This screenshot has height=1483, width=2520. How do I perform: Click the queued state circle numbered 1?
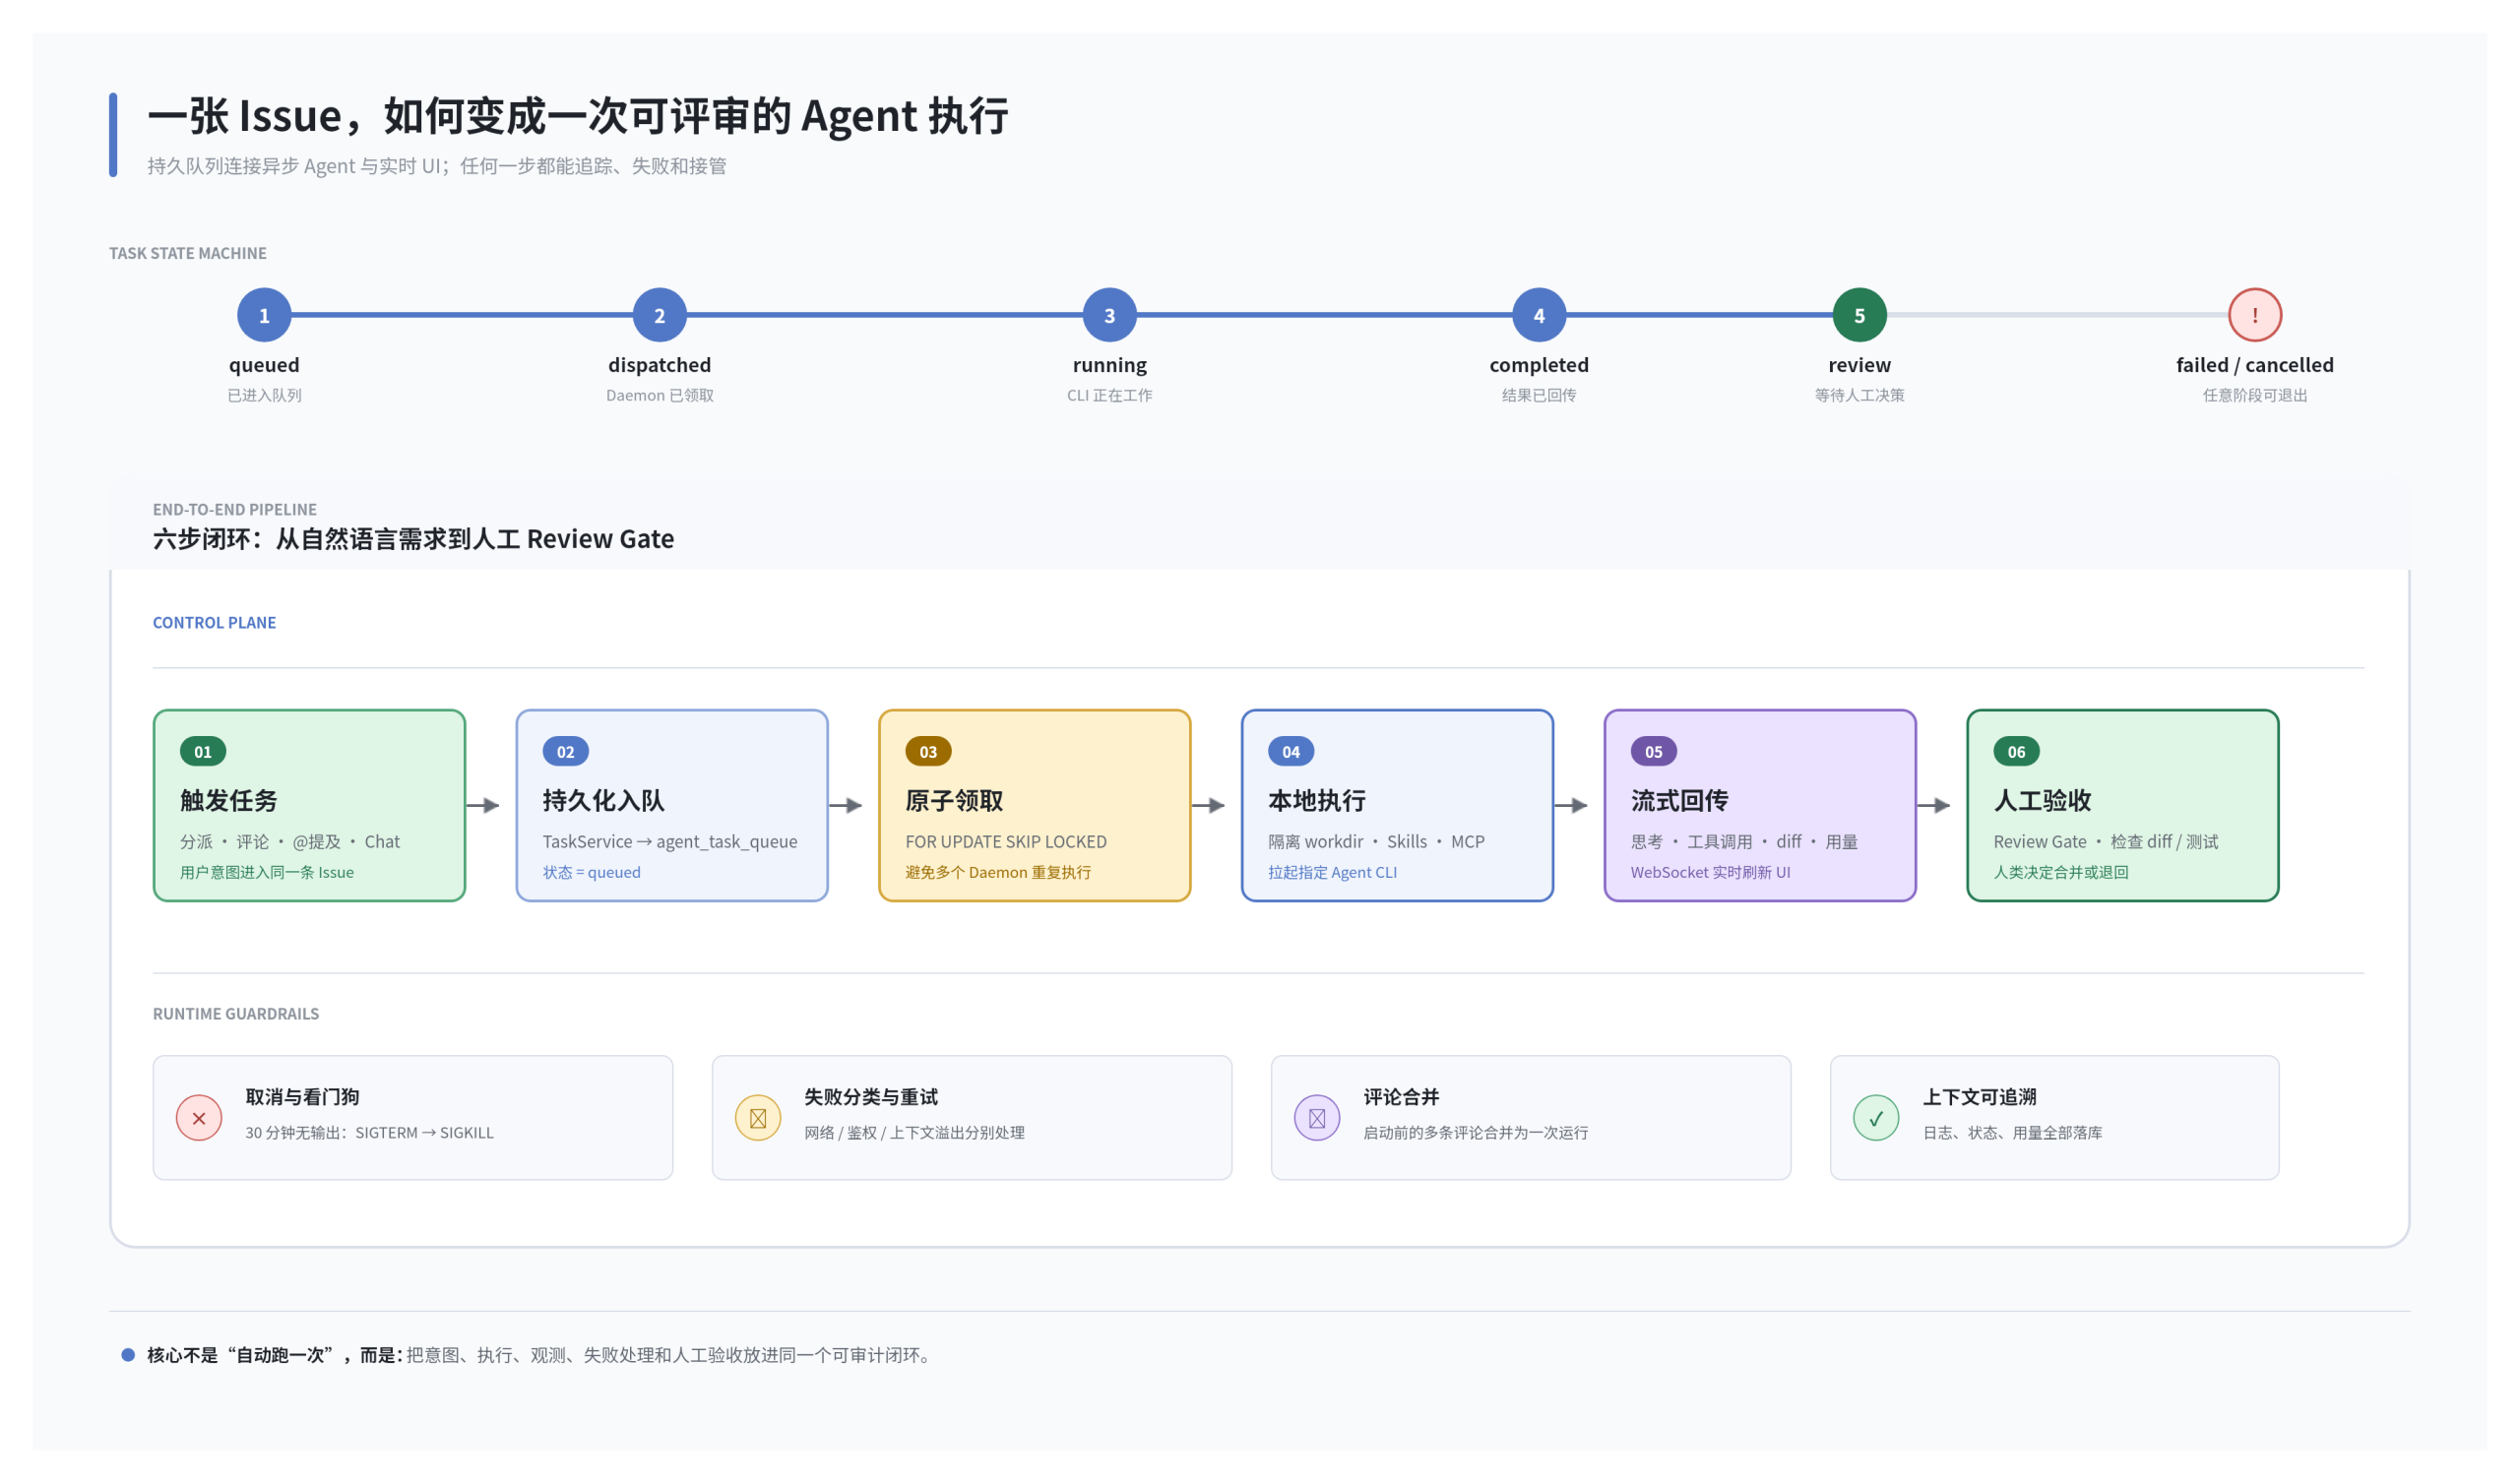pos(264,315)
